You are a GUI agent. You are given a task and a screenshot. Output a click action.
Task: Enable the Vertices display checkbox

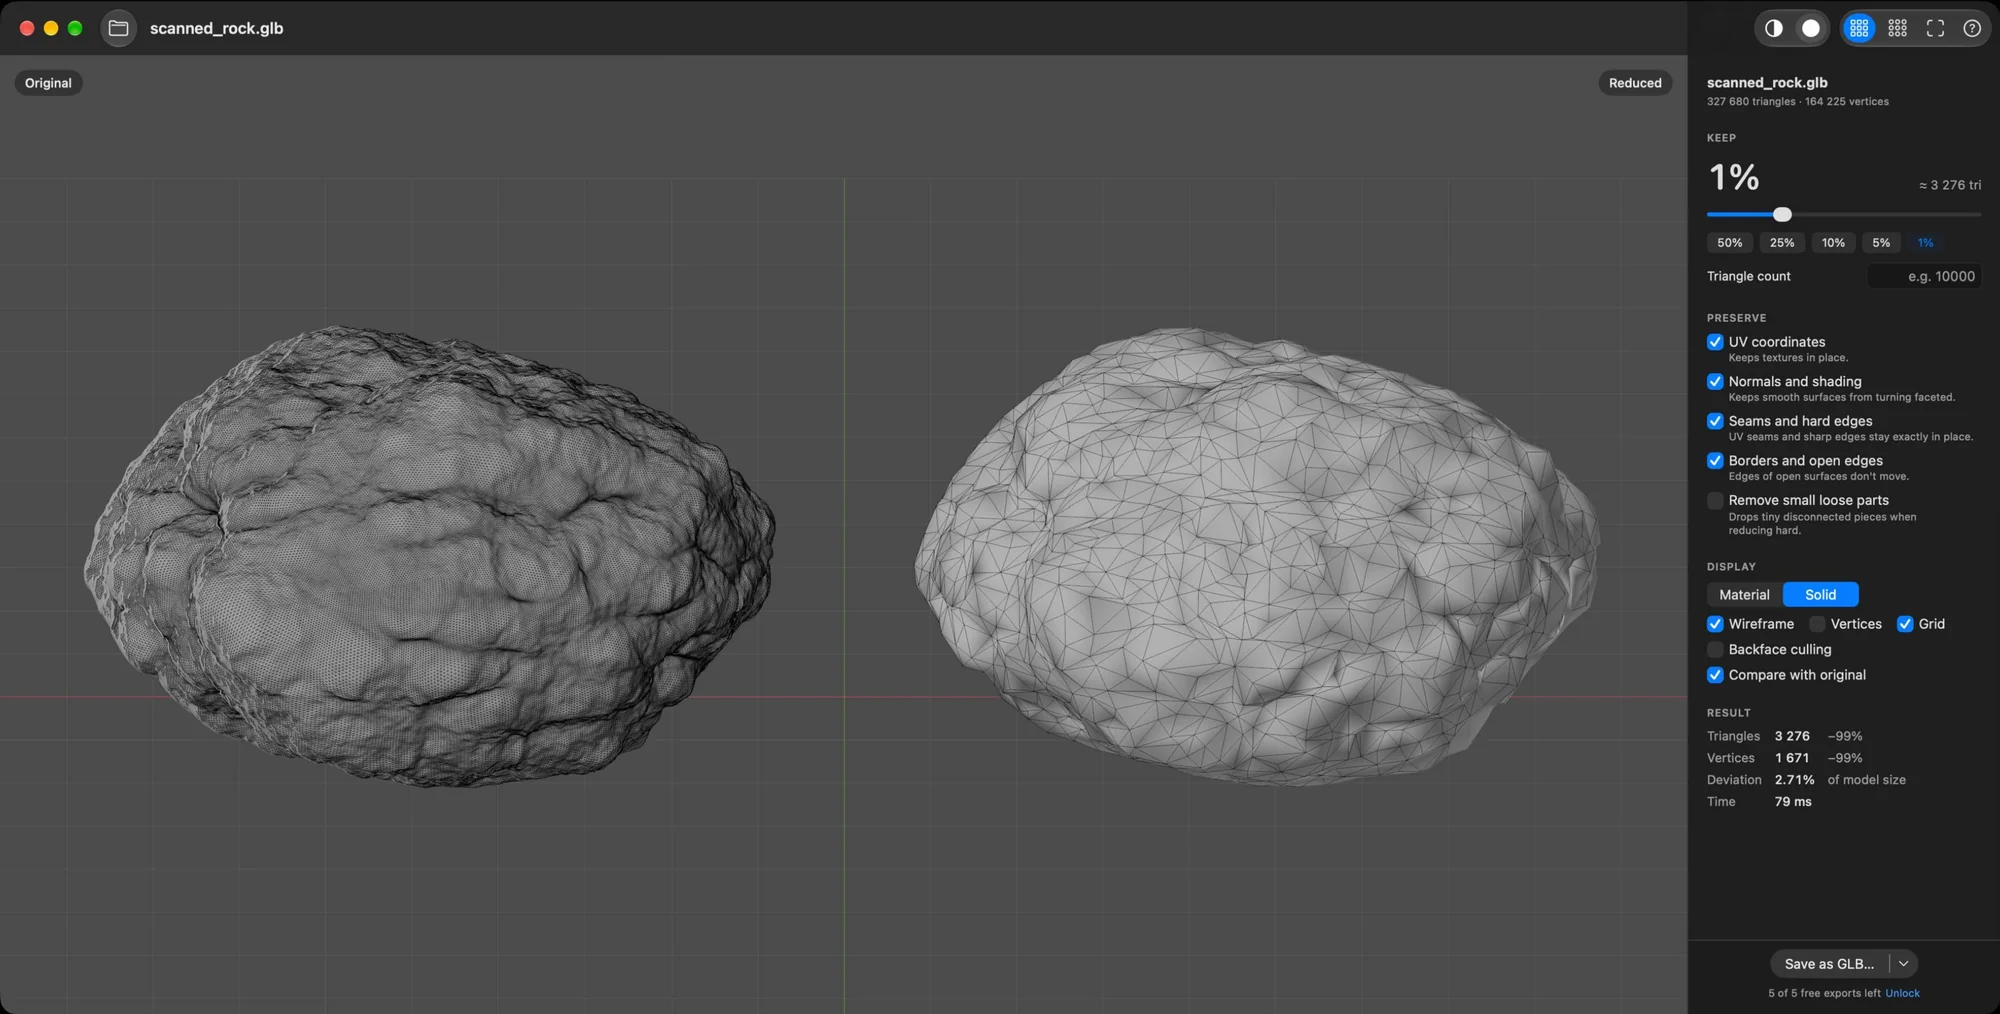coord(1817,624)
